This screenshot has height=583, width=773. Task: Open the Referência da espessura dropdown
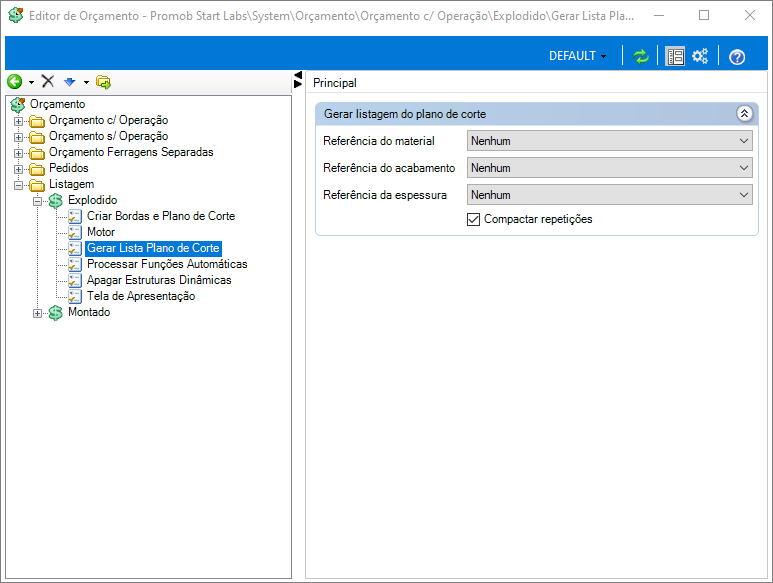pyautogui.click(x=609, y=195)
